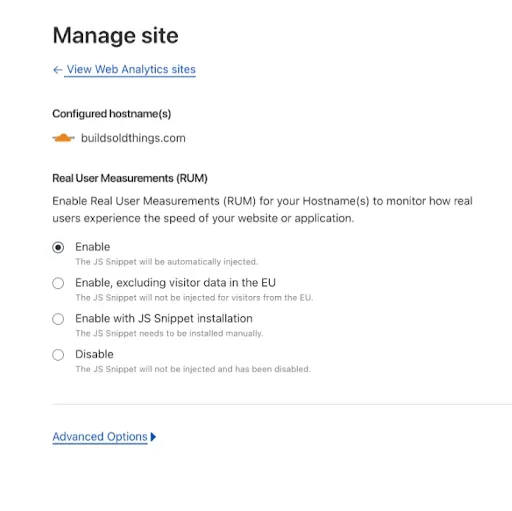Select the Enable radio button
Image resolution: width=512 pixels, height=511 pixels.
[58, 247]
